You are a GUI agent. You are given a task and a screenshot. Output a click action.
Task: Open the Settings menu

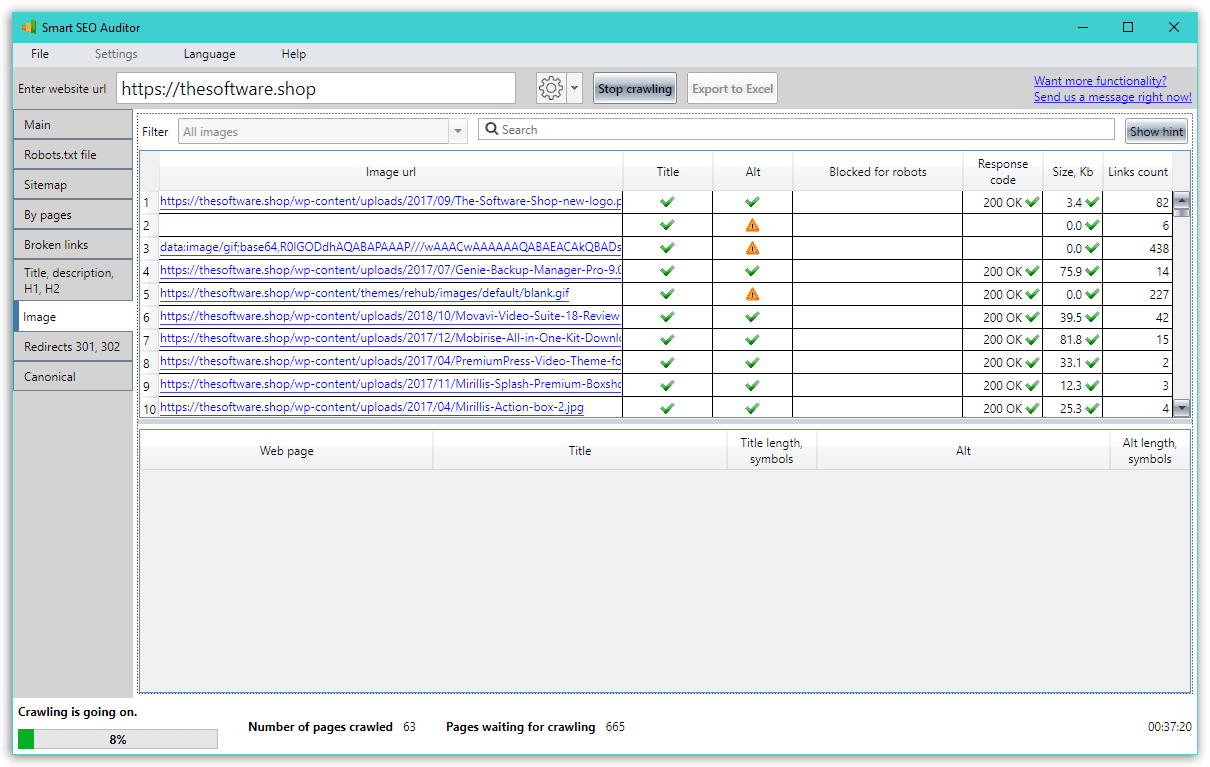click(x=115, y=54)
